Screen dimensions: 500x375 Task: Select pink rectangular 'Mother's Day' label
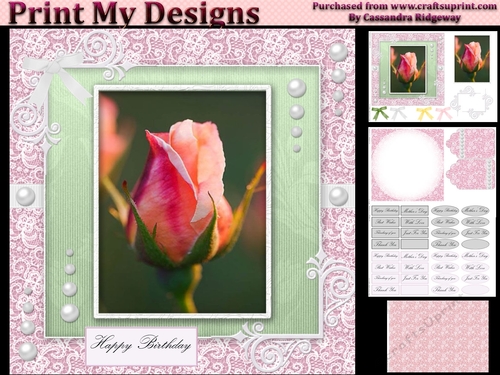[414, 256]
